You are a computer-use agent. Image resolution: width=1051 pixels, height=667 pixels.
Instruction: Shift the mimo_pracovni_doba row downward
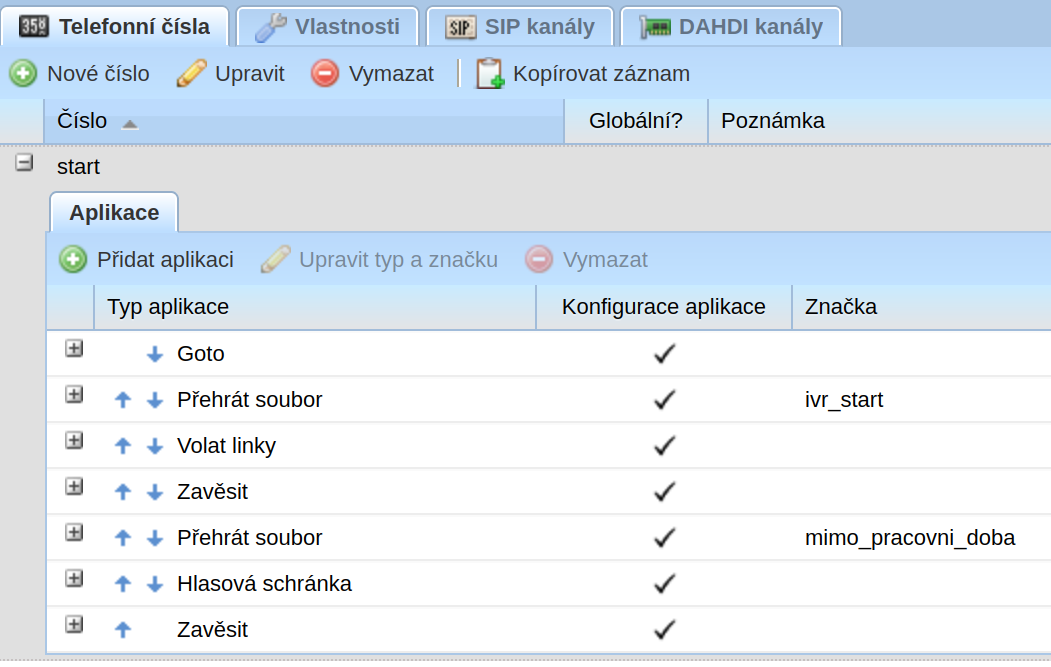tap(155, 538)
